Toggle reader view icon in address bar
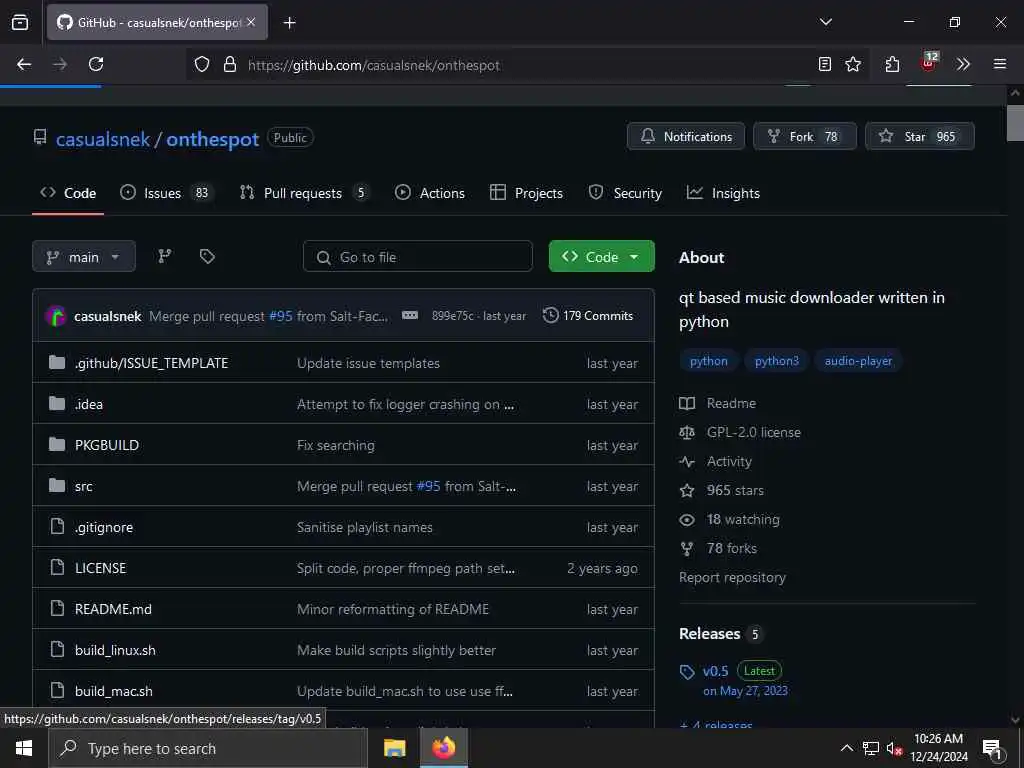The width and height of the screenshot is (1024, 768). [x=825, y=64]
